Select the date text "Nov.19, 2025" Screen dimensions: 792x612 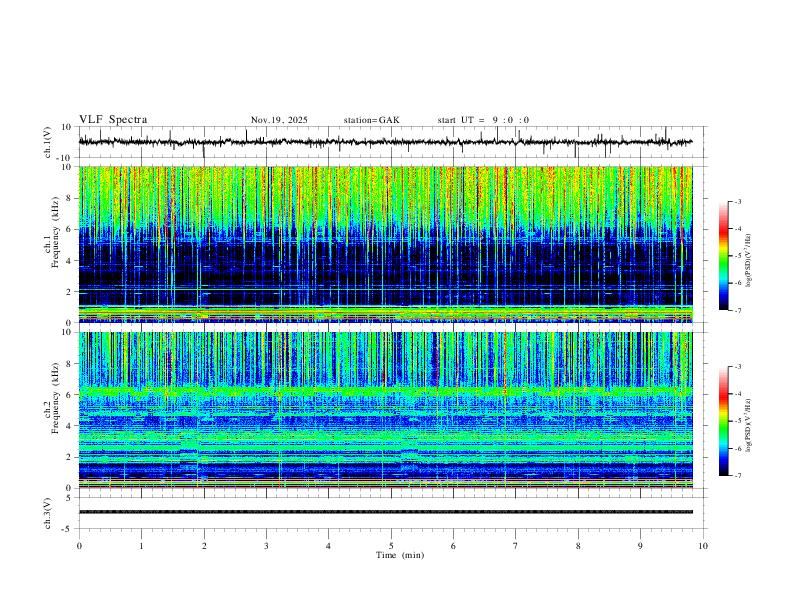point(279,120)
